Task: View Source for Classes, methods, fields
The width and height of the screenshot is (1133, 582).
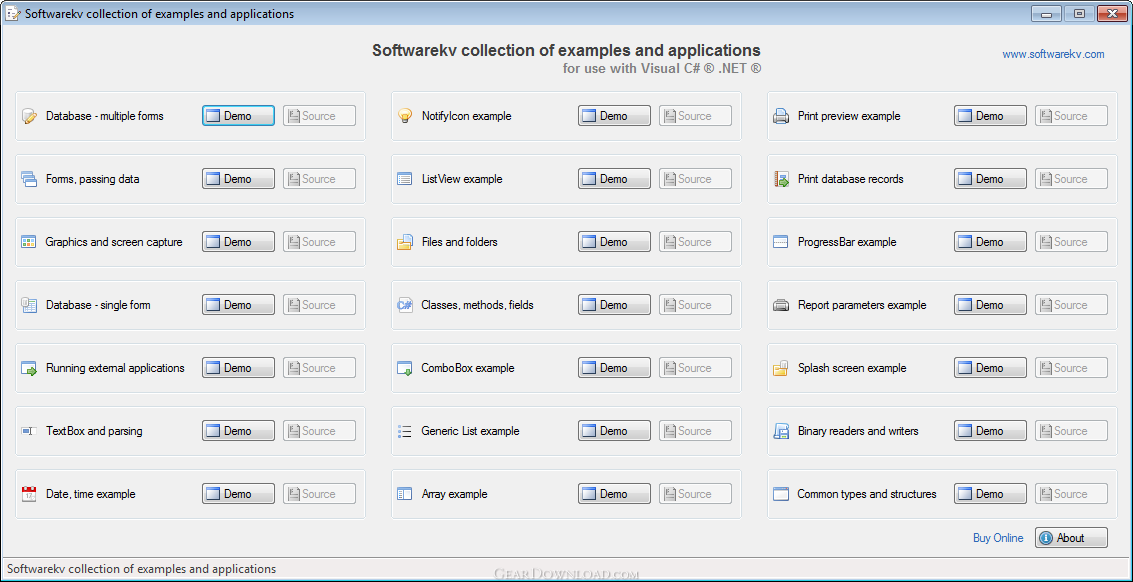Action: point(695,304)
